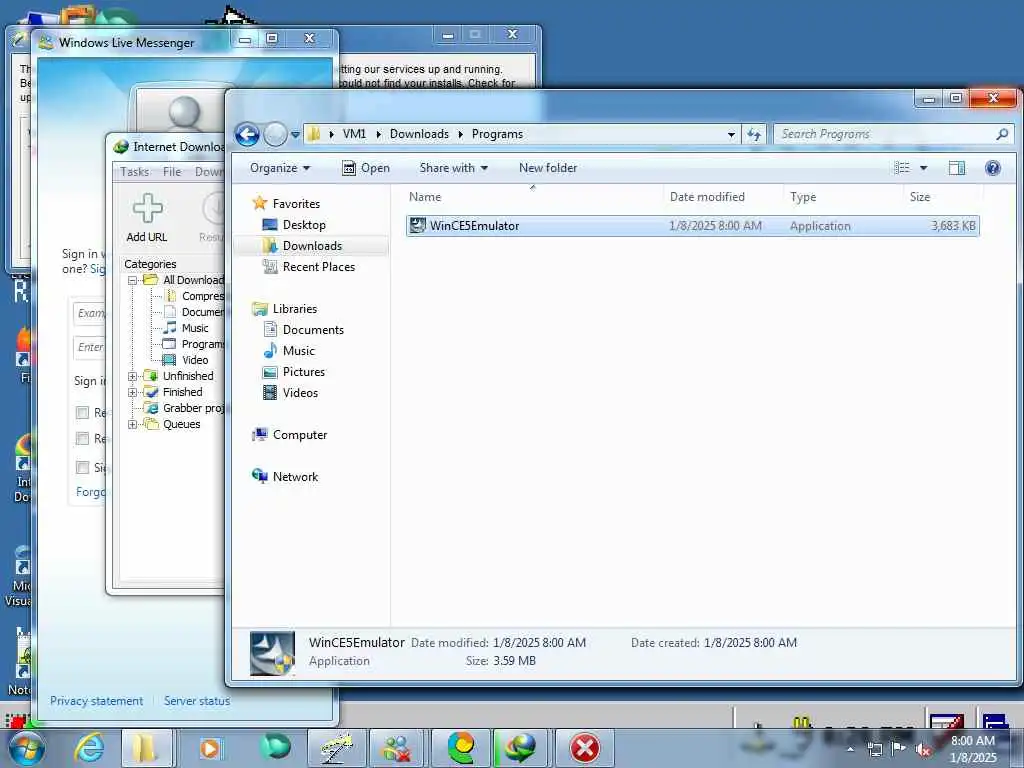
Task: Open Windows Live Messenger taskbar icon
Action: 396,748
